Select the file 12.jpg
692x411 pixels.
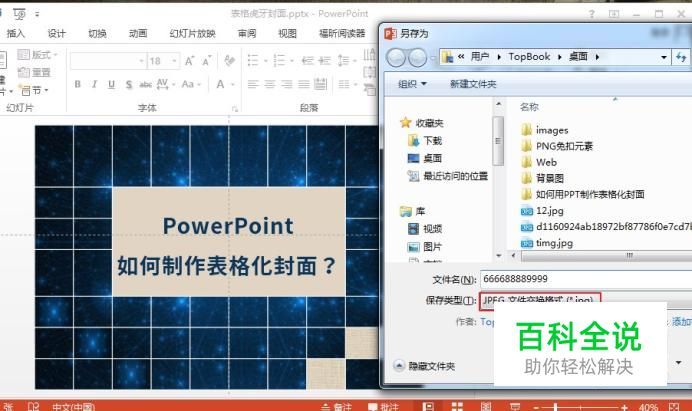[x=542, y=211]
